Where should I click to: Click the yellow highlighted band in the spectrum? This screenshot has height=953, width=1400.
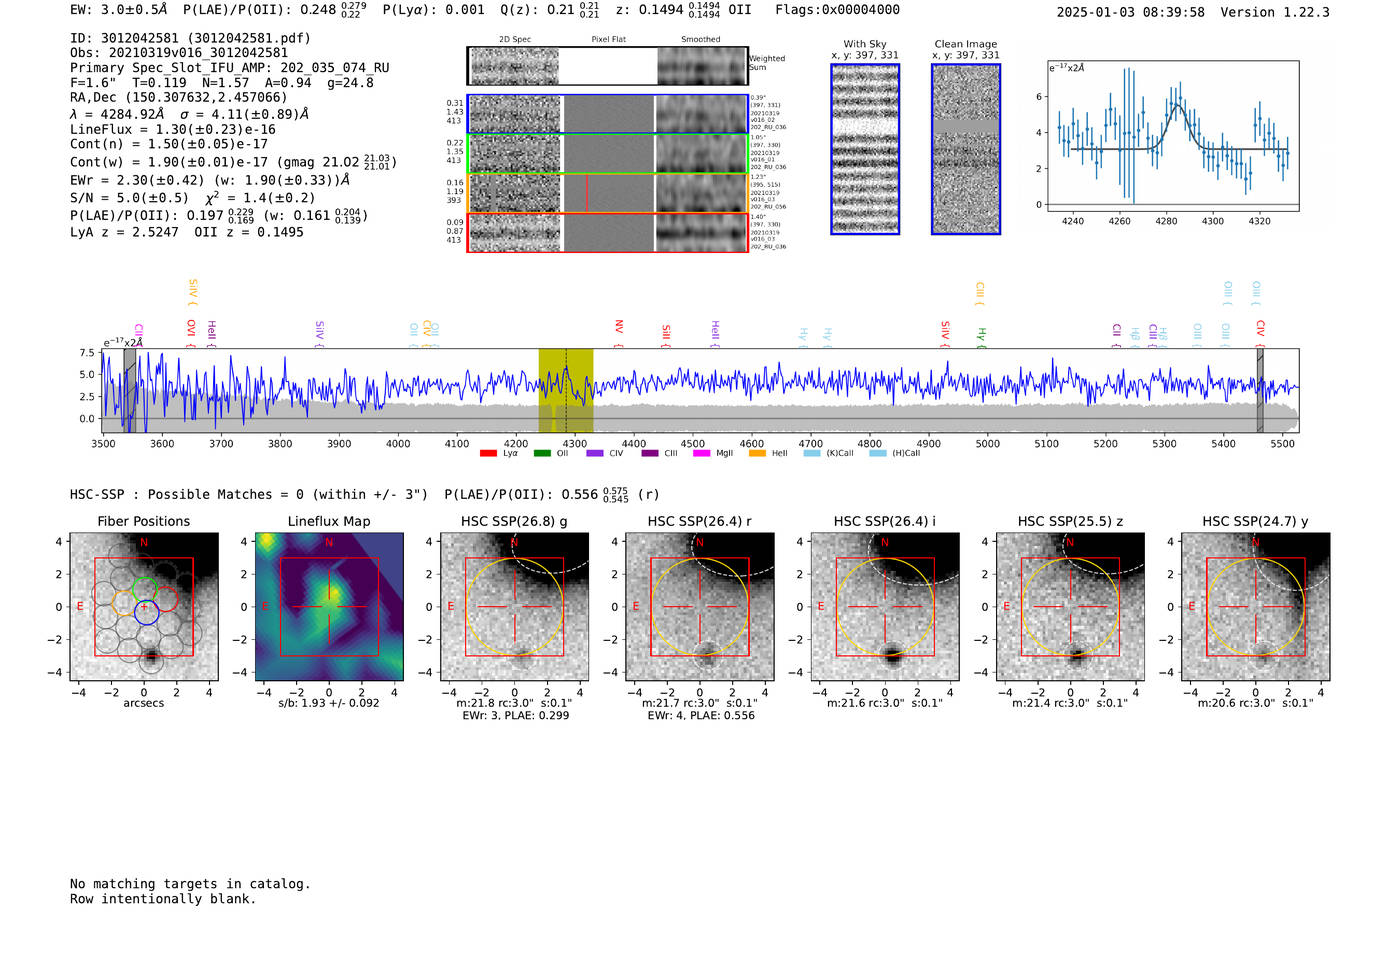pos(565,390)
